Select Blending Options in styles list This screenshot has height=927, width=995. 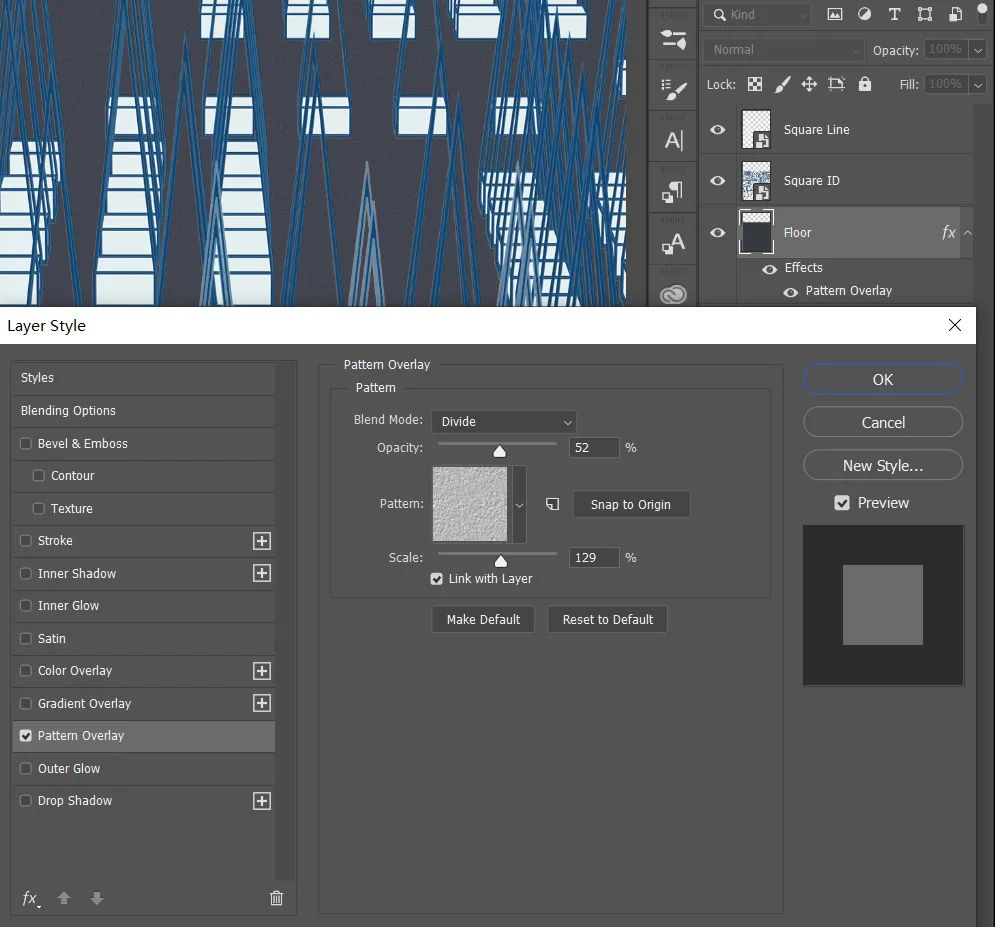pos(68,411)
